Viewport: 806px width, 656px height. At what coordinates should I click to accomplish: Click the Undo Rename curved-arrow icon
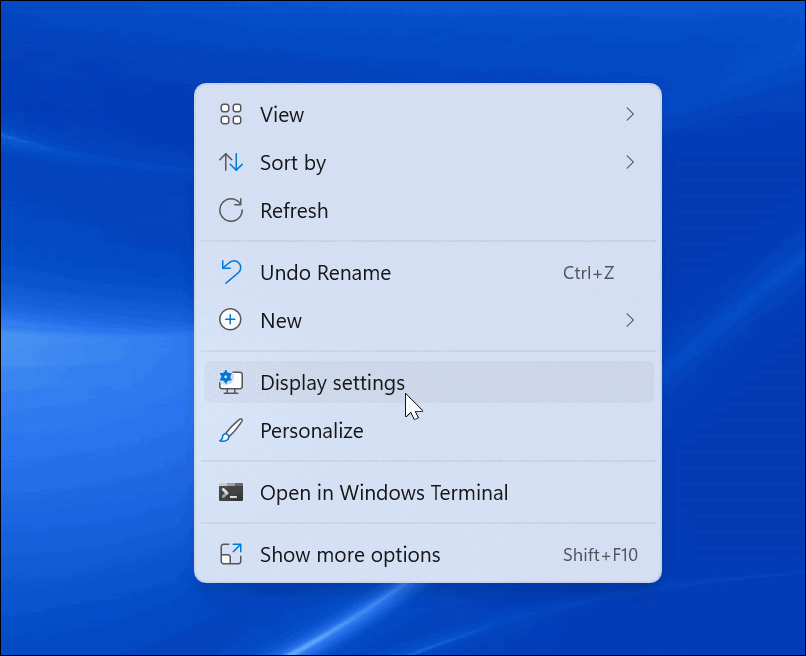pyautogui.click(x=231, y=272)
